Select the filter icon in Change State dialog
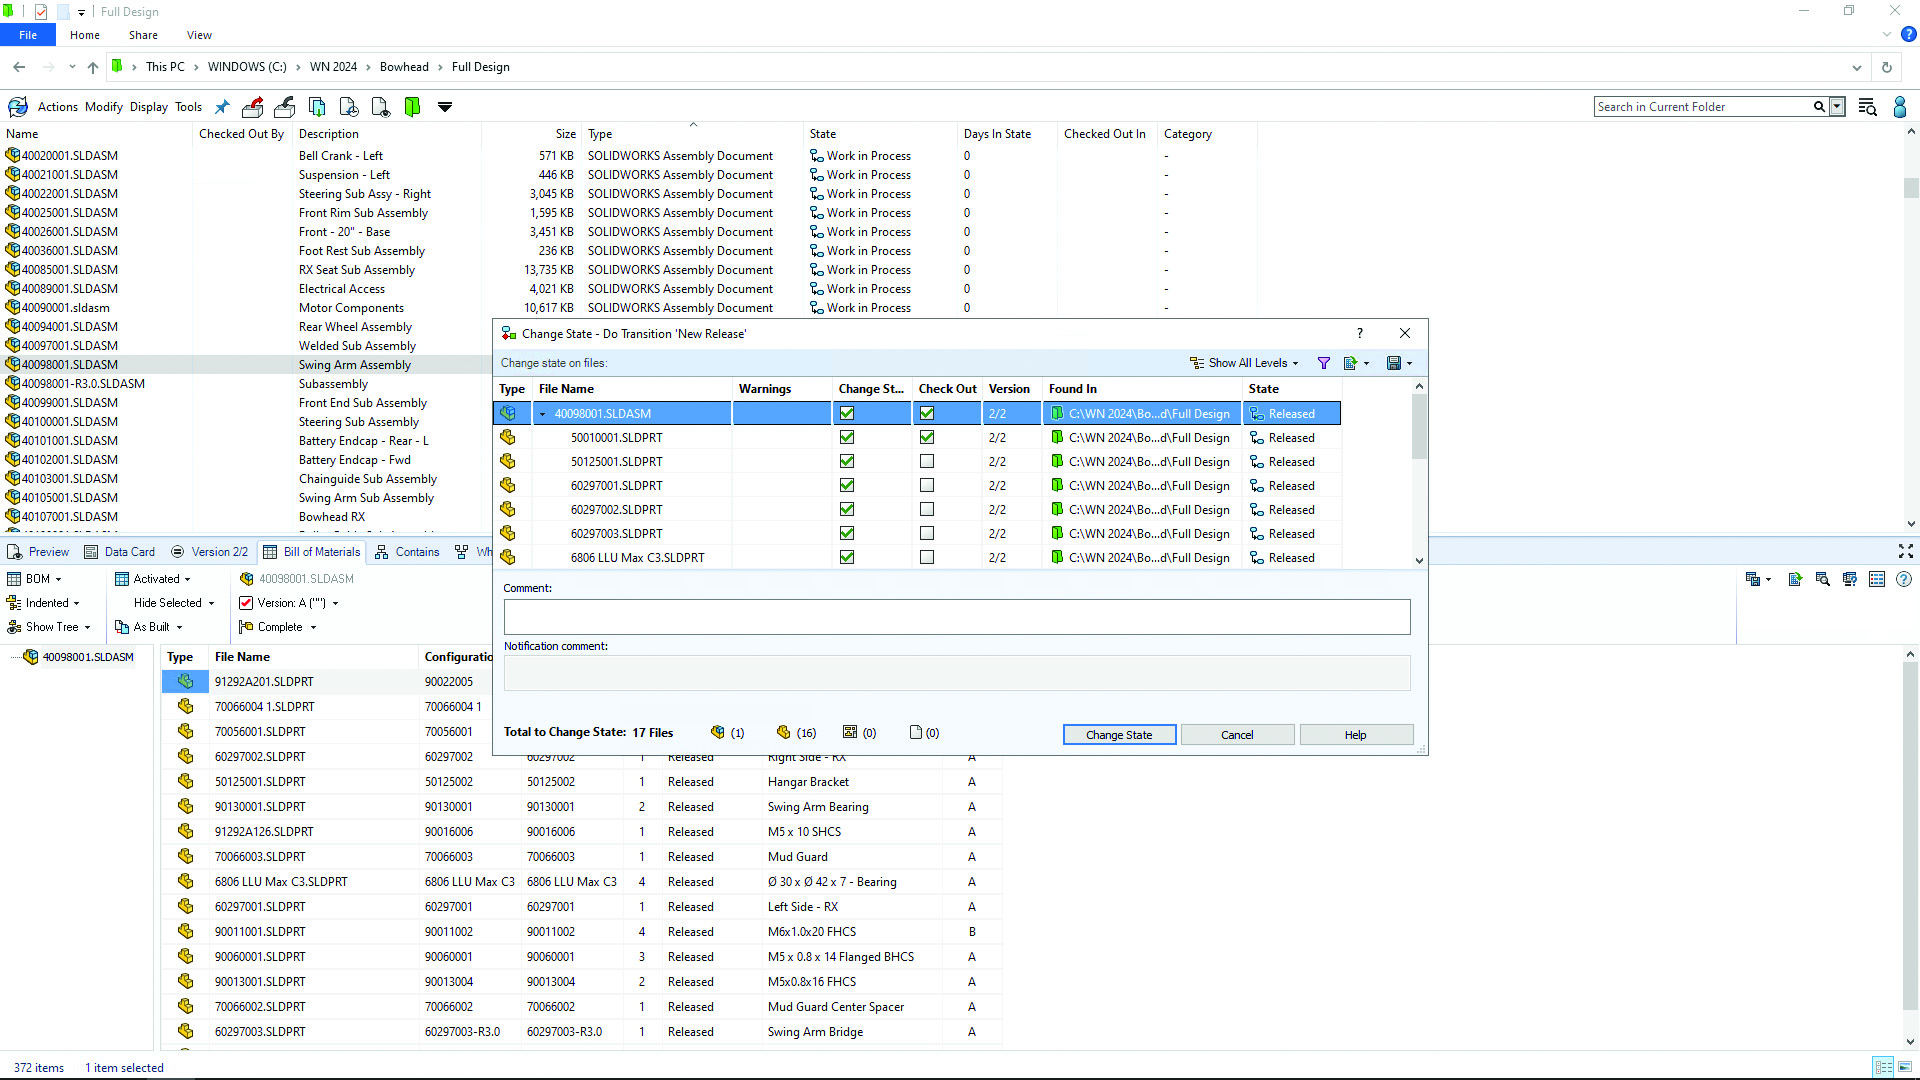1920x1080 pixels. (x=1324, y=363)
